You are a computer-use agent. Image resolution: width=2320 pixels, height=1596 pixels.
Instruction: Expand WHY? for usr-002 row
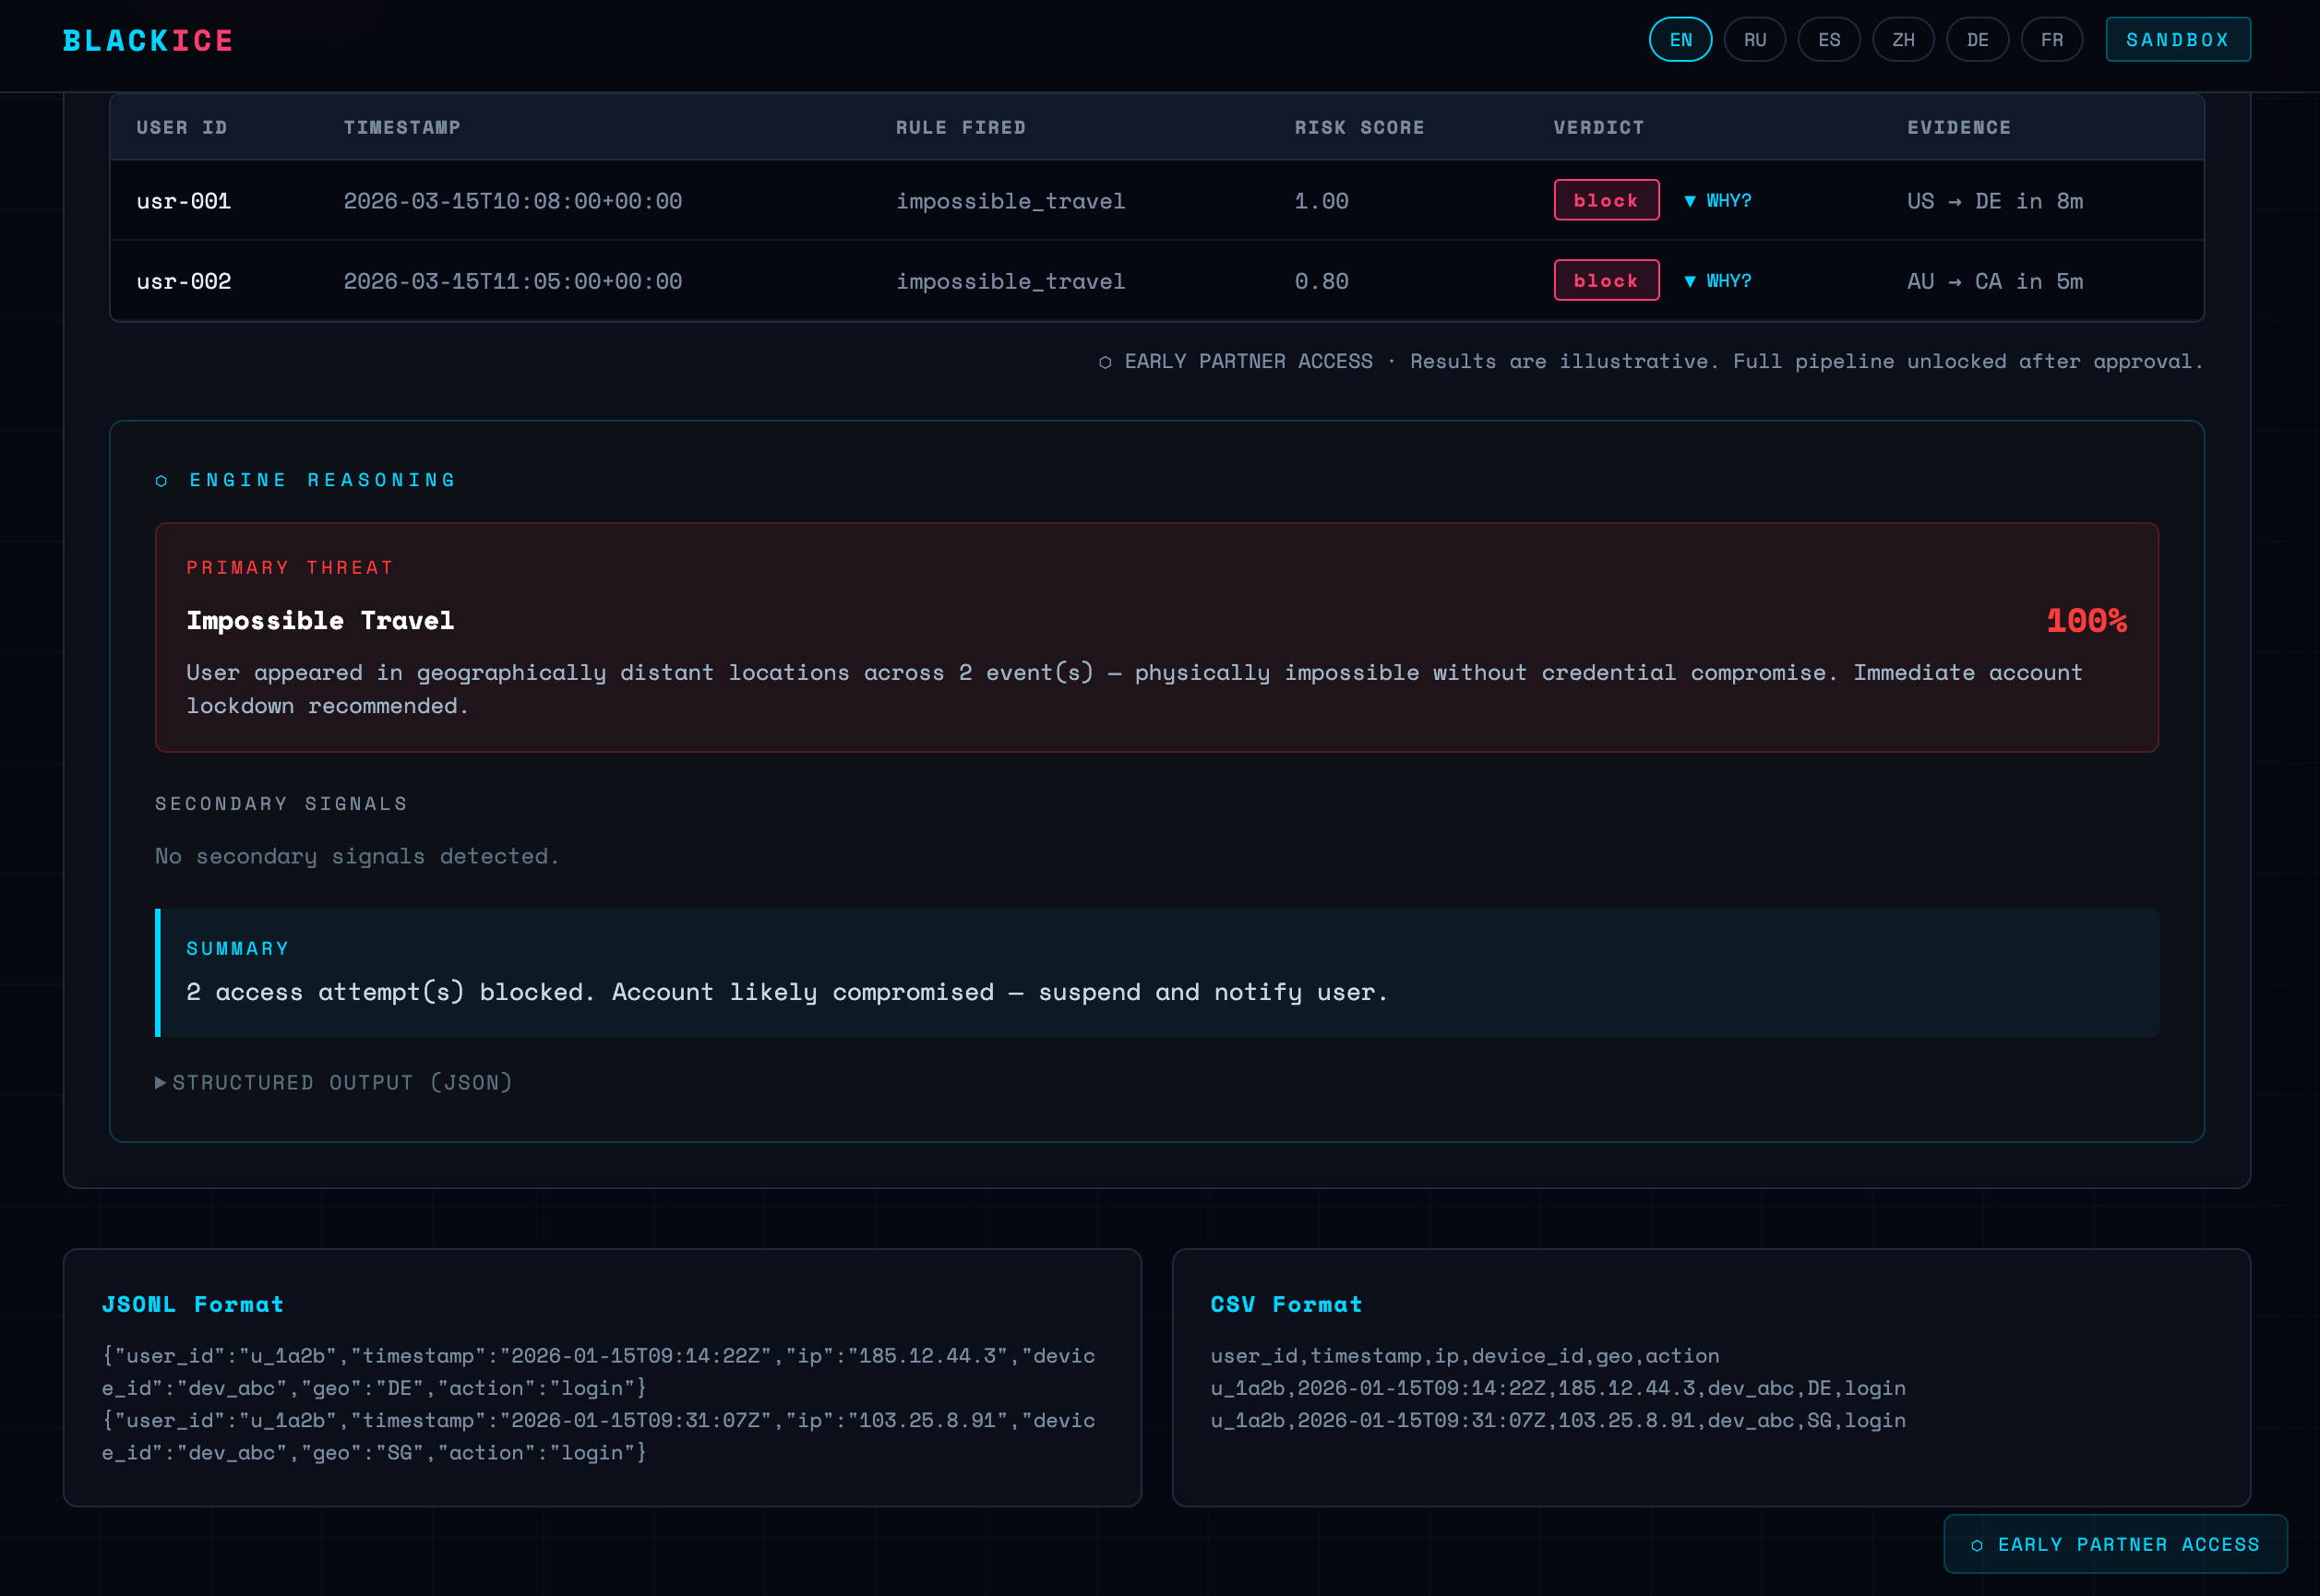click(1717, 281)
